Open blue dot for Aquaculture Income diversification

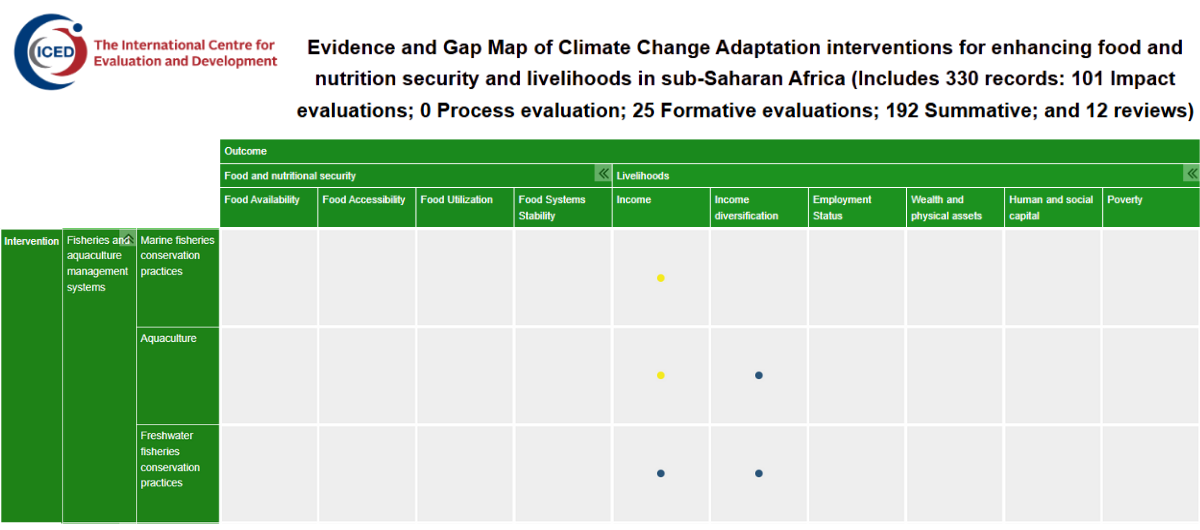pyautogui.click(x=759, y=375)
